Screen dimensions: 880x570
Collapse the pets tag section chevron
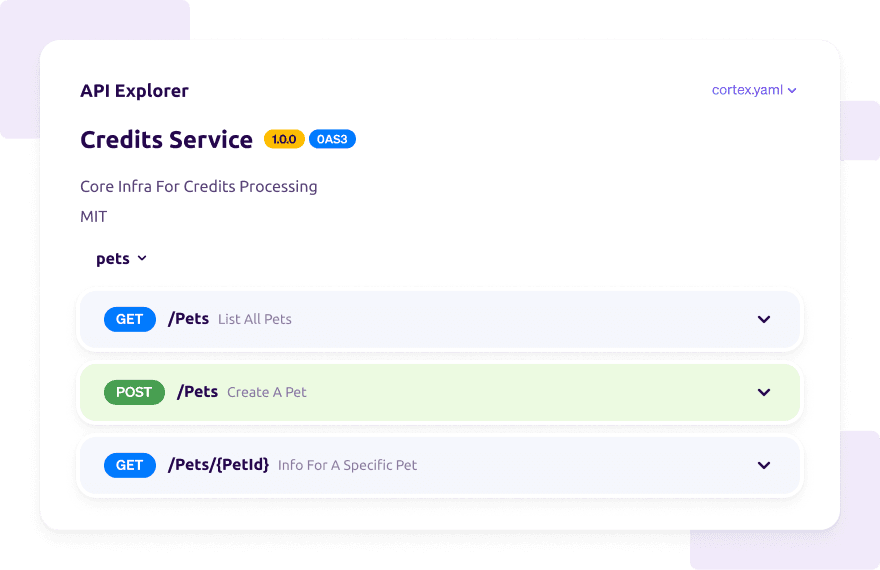(x=142, y=258)
